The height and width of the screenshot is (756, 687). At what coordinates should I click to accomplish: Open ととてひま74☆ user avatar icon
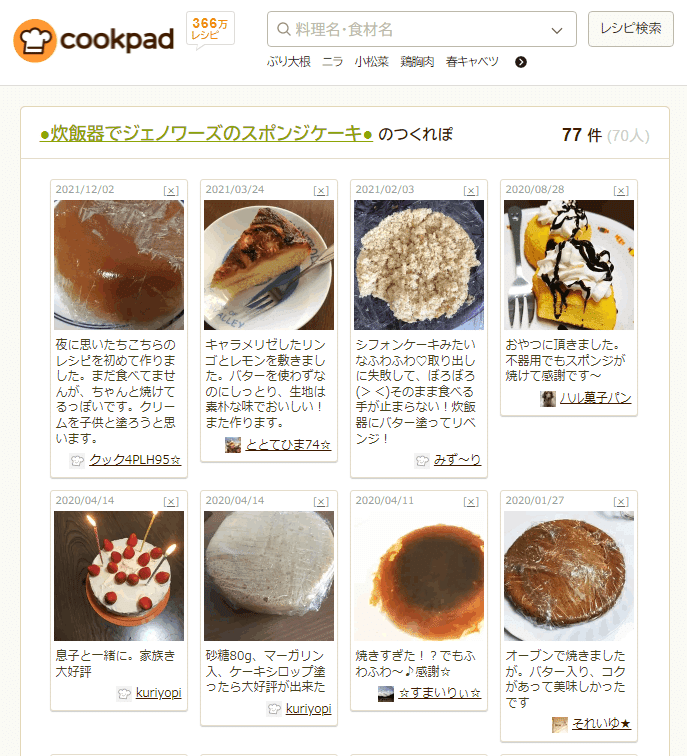233,445
